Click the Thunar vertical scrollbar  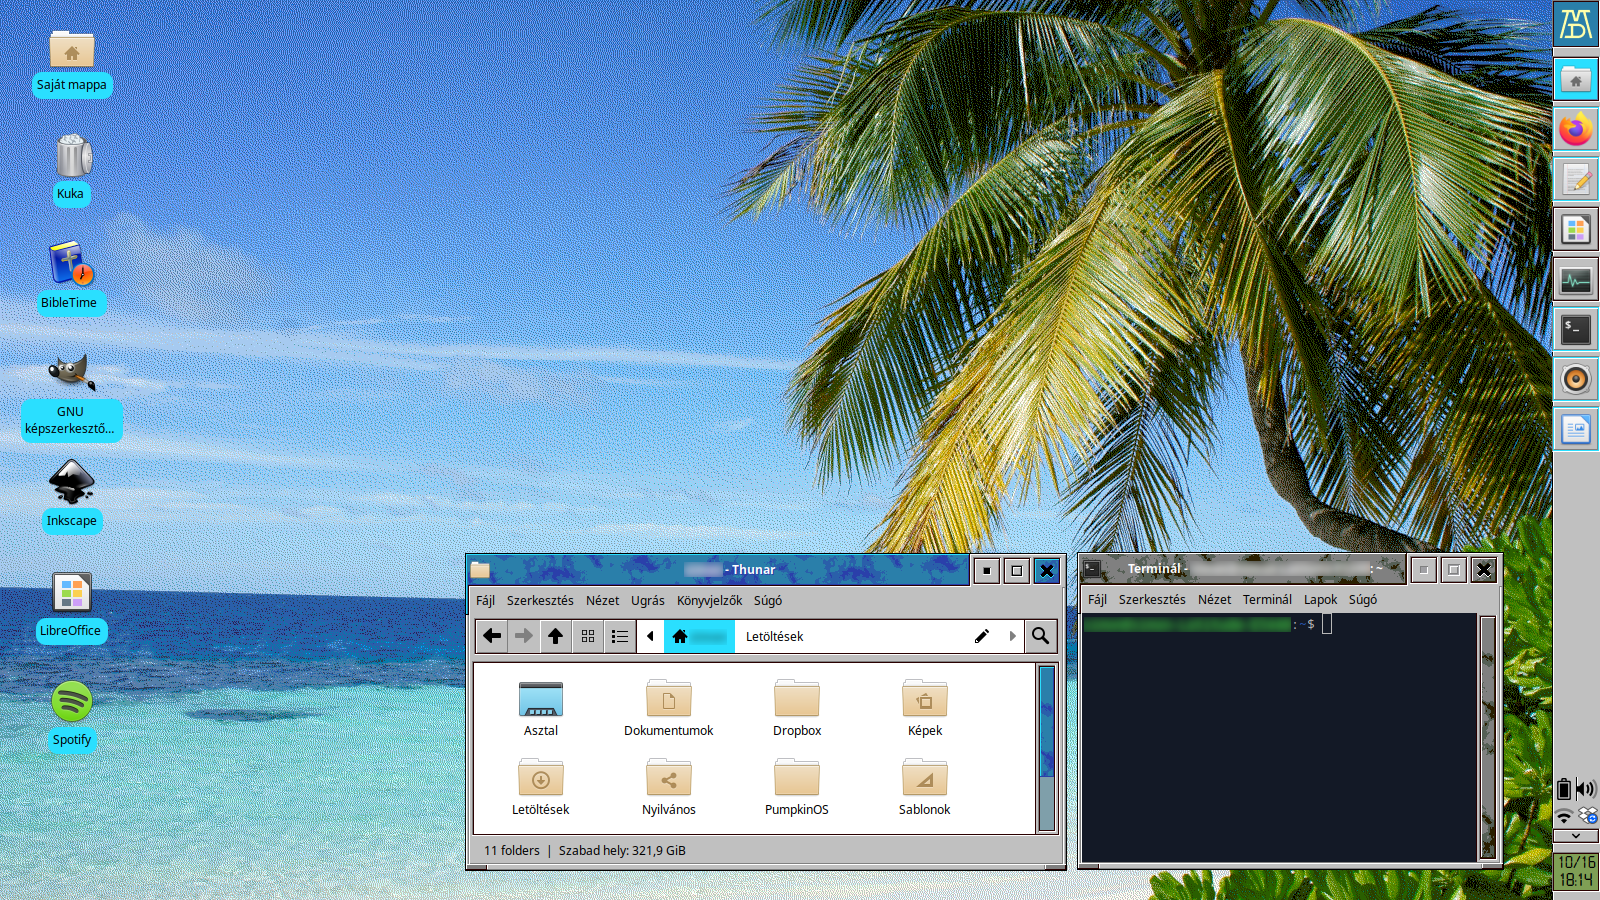pos(1047,748)
